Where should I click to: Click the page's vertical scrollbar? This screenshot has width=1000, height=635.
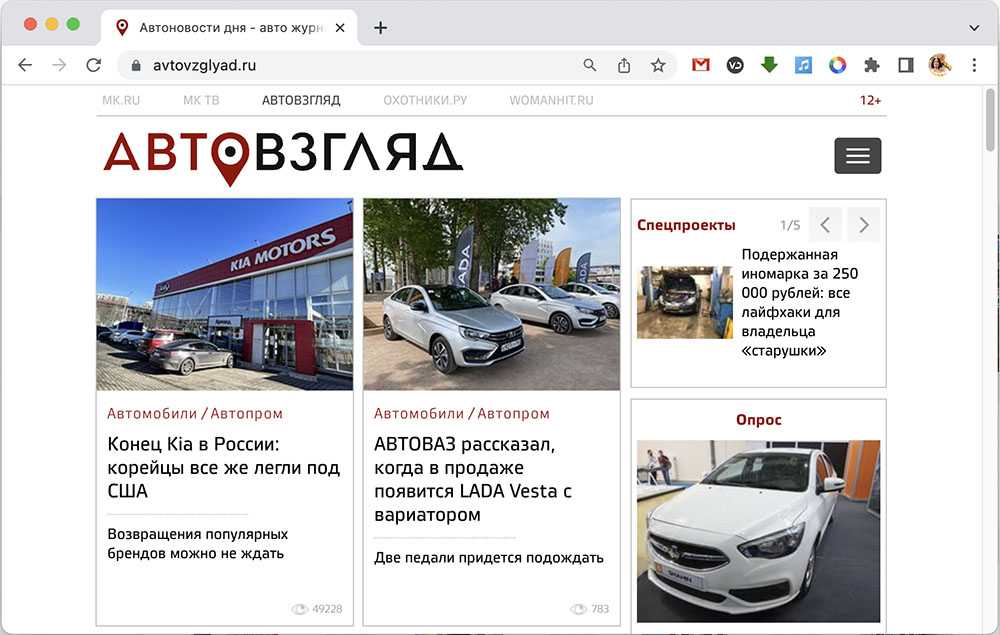990,120
